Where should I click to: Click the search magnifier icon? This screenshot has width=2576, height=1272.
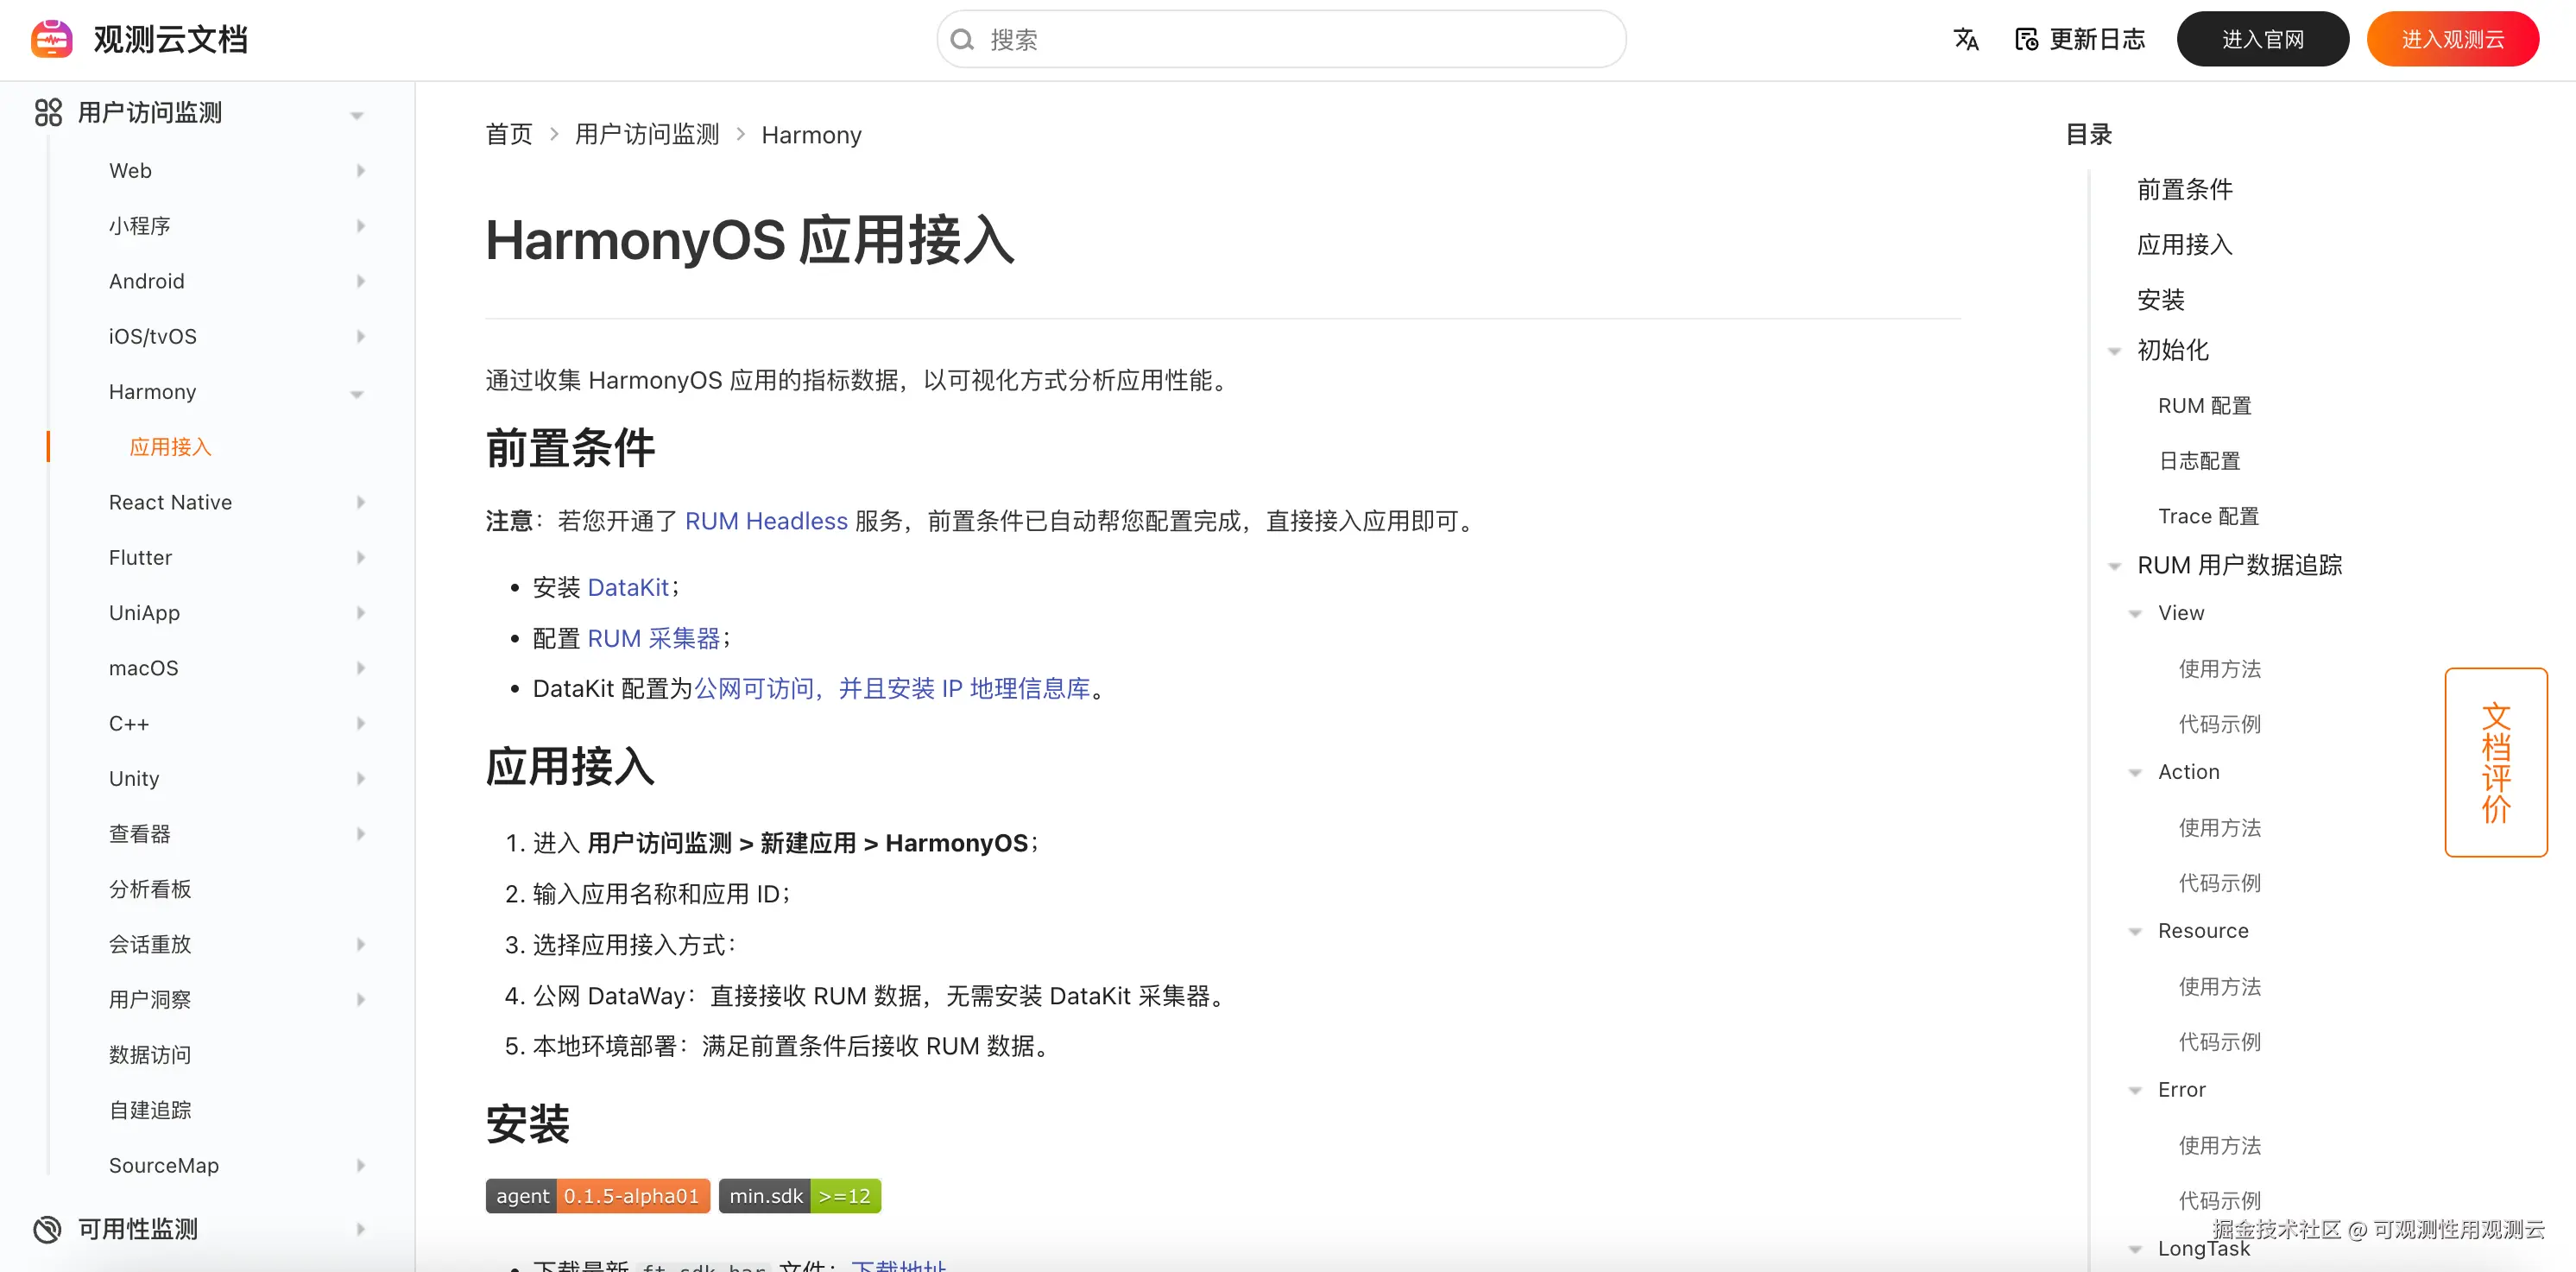point(962,40)
